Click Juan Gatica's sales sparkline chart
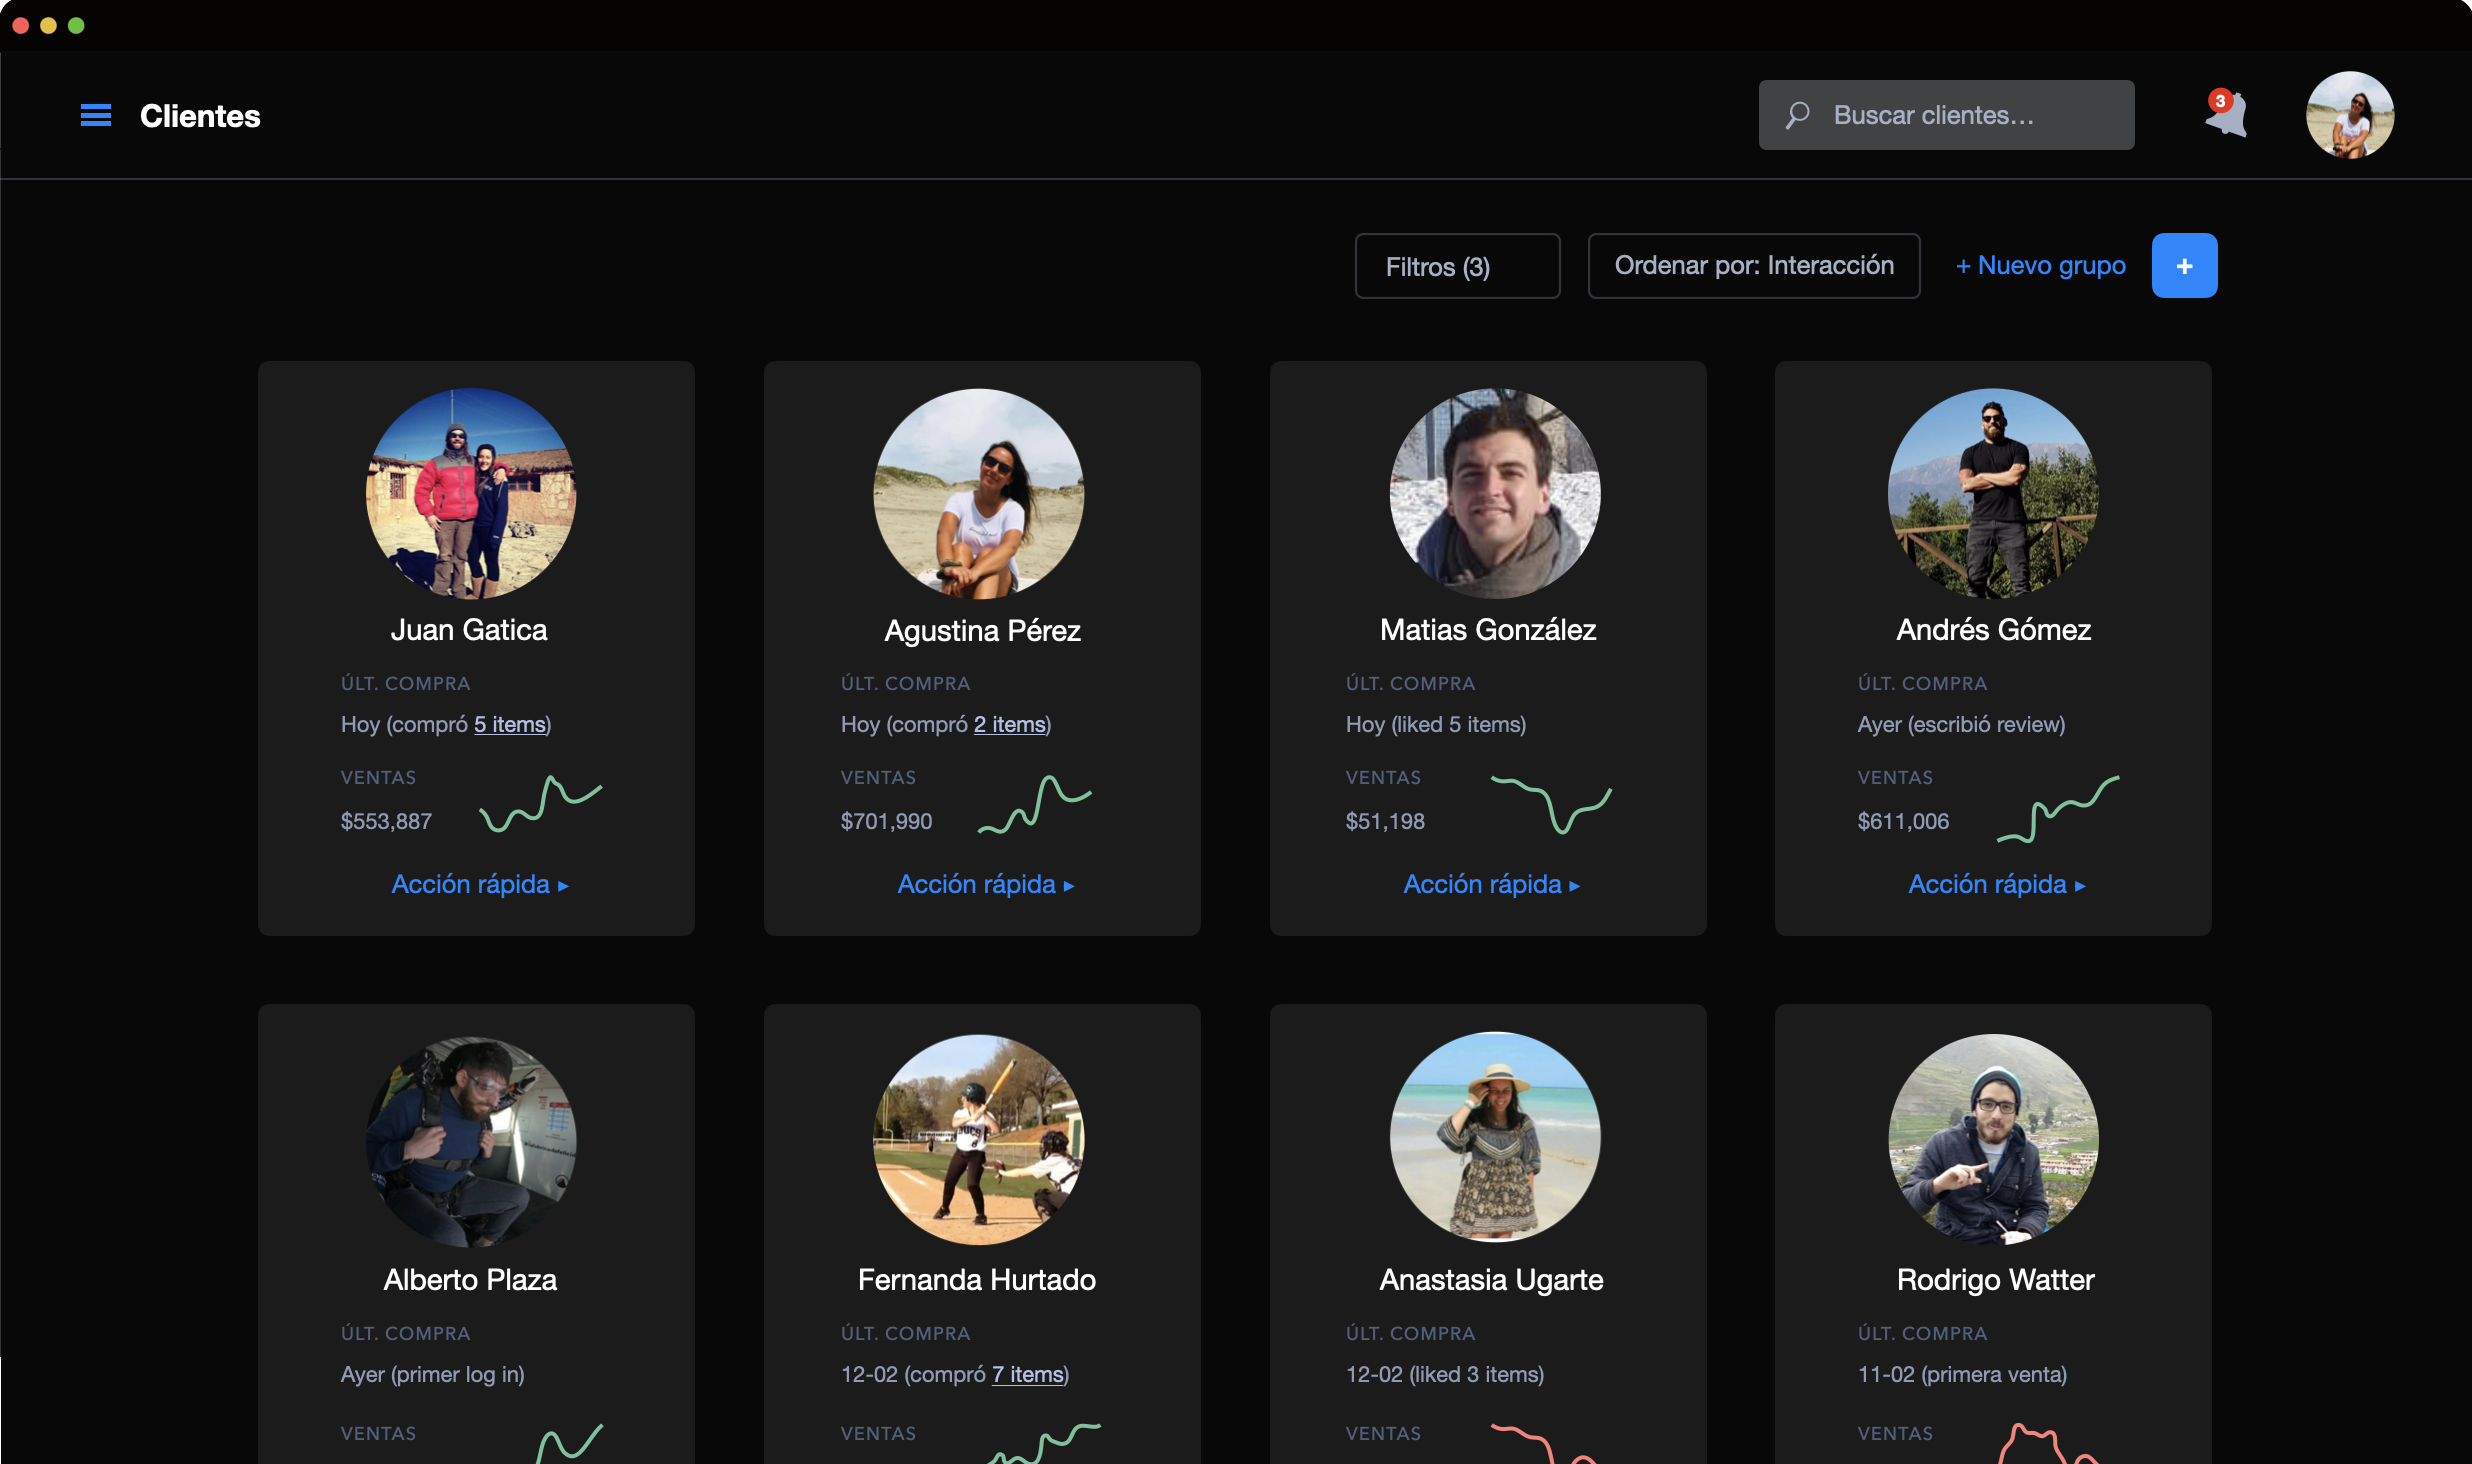The width and height of the screenshot is (2472, 1464). point(541,804)
